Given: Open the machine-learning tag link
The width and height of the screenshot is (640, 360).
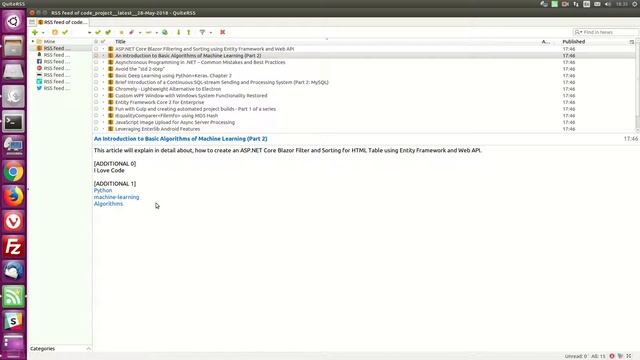Looking at the screenshot, I should click(116, 197).
